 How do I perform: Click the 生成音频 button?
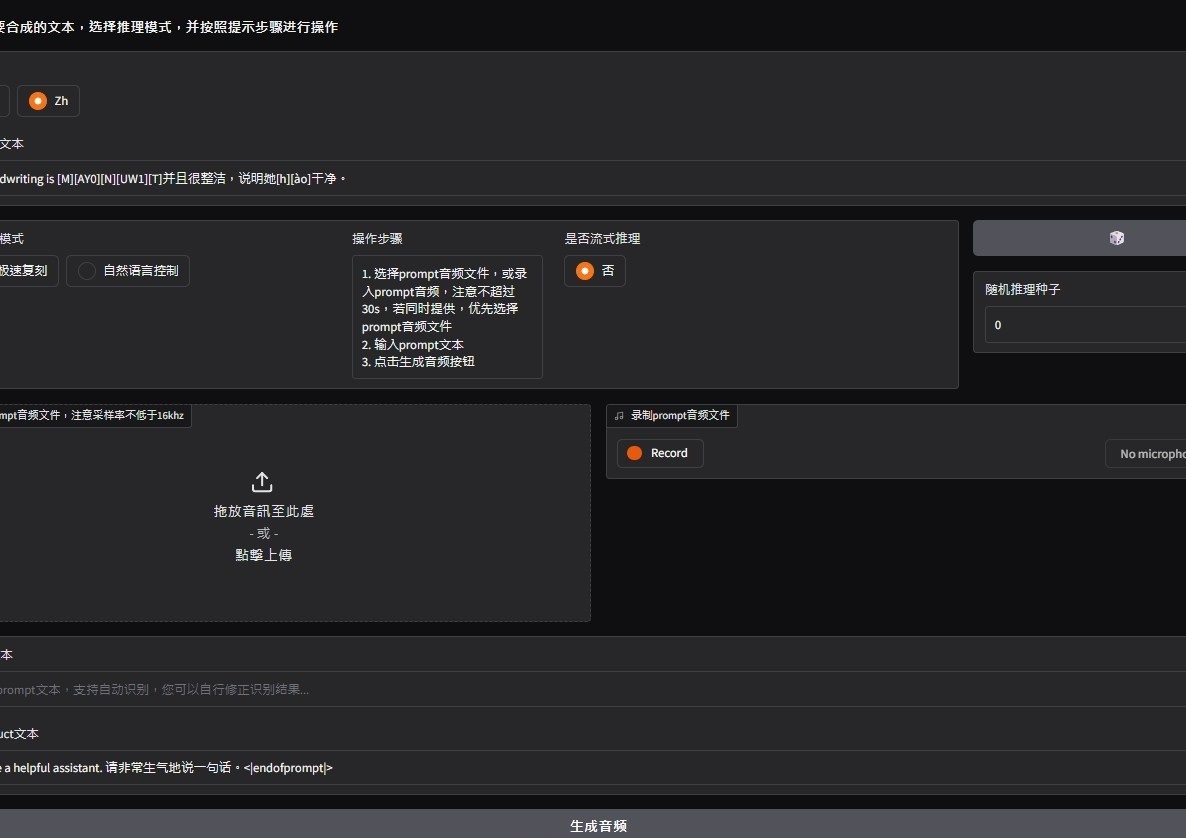coord(597,825)
